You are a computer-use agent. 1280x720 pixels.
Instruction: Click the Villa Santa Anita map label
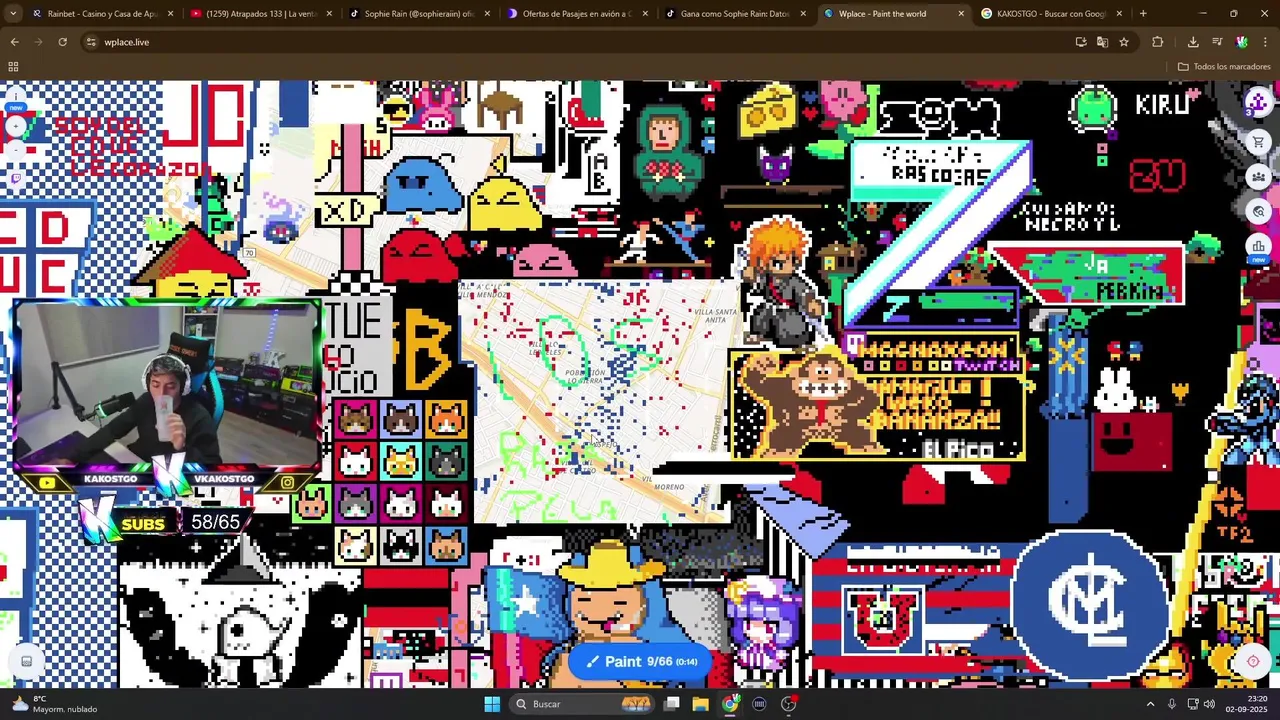715,316
